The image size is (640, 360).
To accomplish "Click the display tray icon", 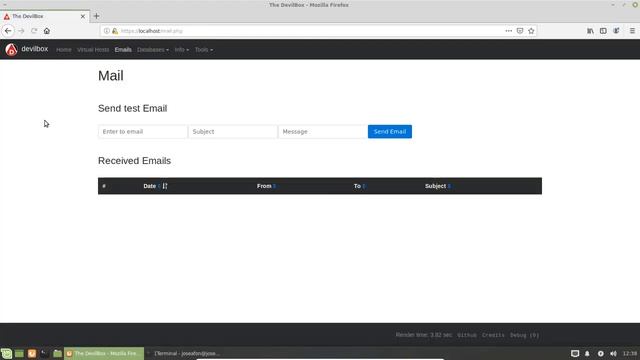I will click(x=575, y=353).
